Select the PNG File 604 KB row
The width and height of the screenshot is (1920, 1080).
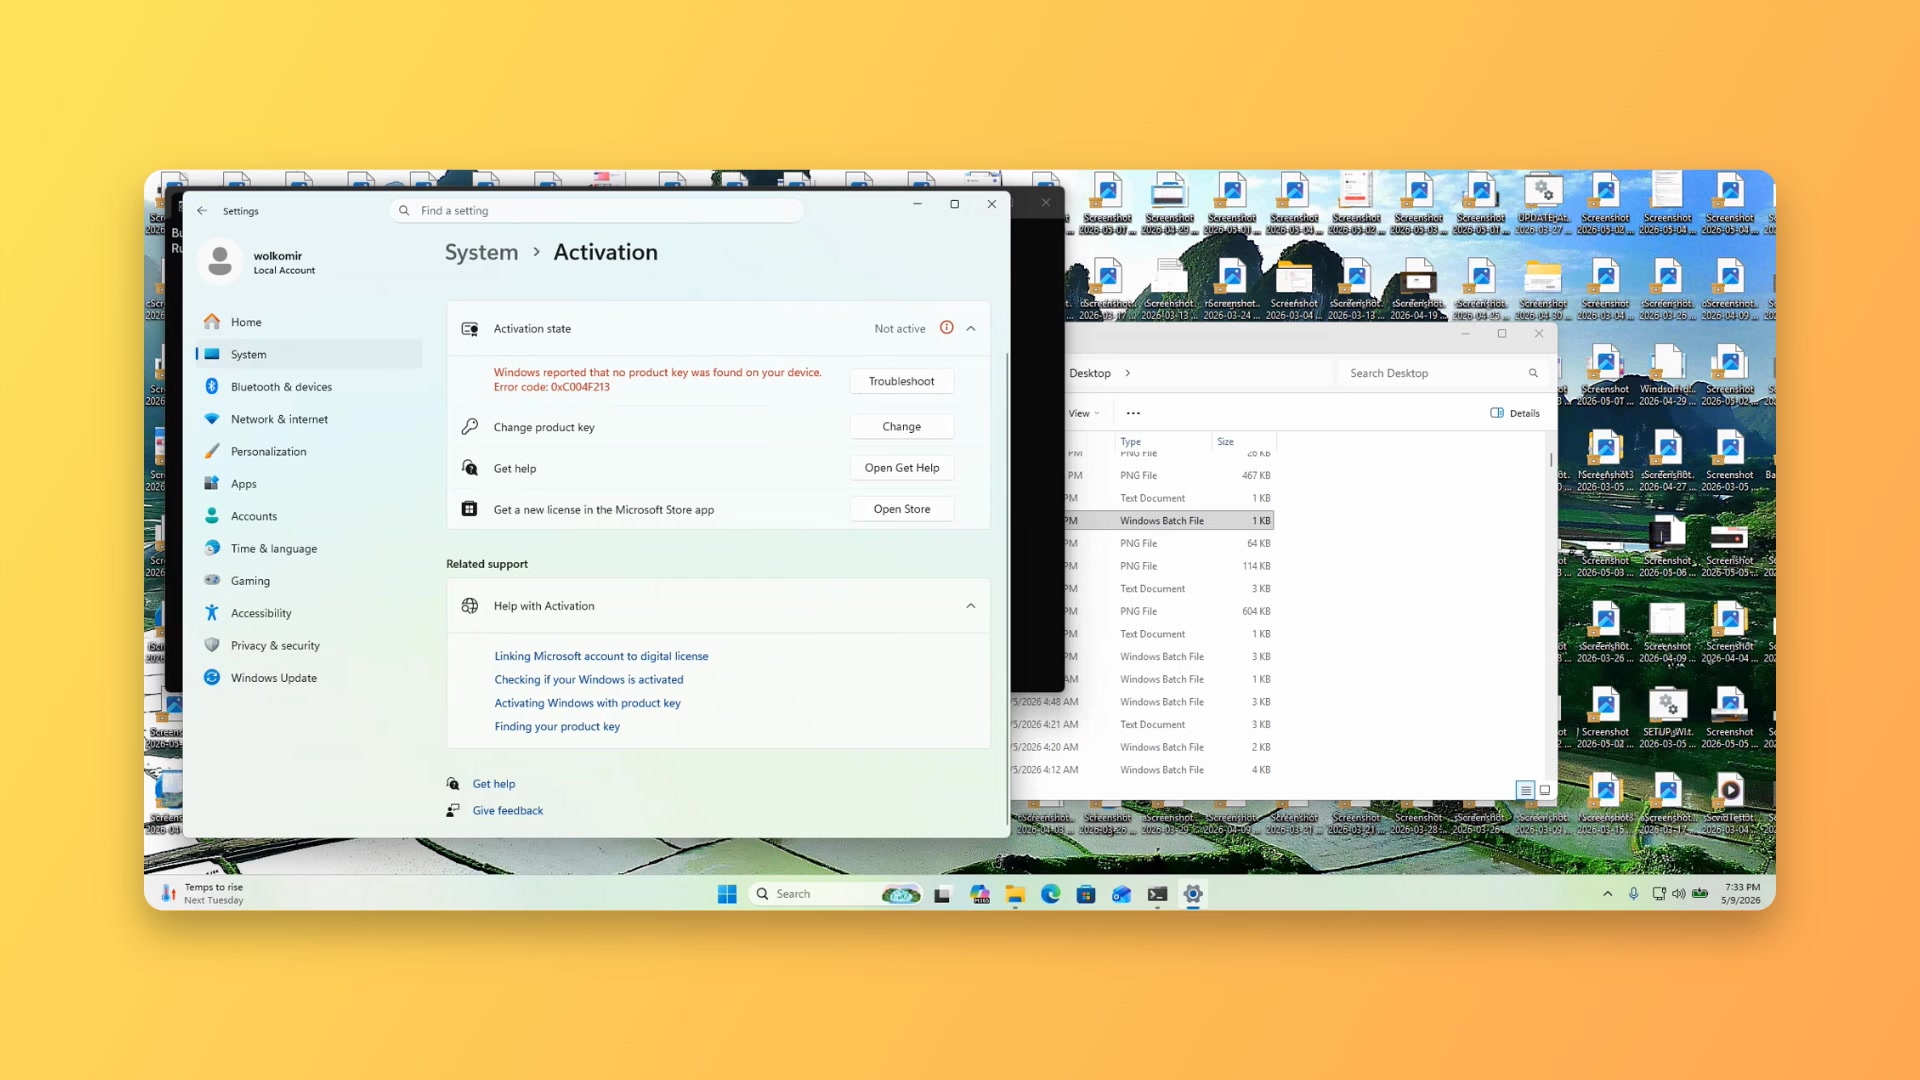pyautogui.click(x=1168, y=612)
